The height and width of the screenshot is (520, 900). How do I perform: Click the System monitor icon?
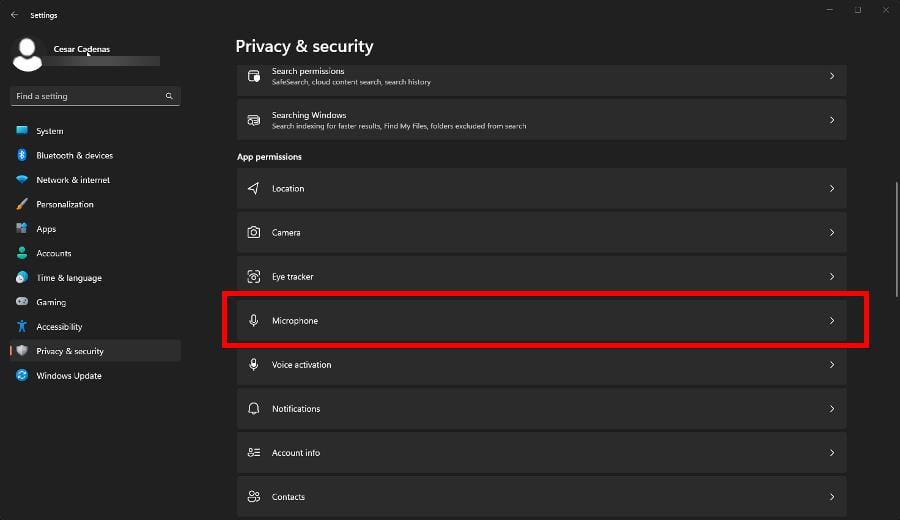click(22, 130)
